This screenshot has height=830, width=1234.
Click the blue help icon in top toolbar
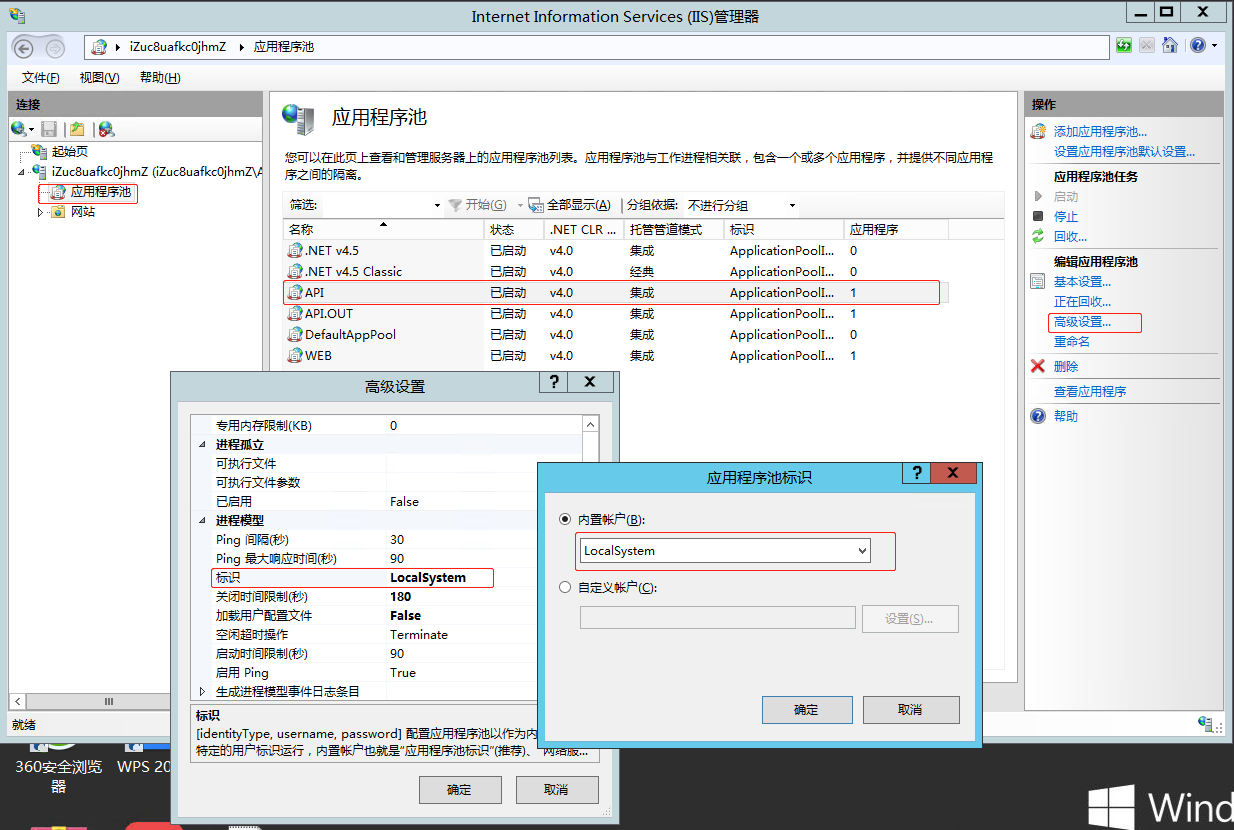tap(1198, 46)
